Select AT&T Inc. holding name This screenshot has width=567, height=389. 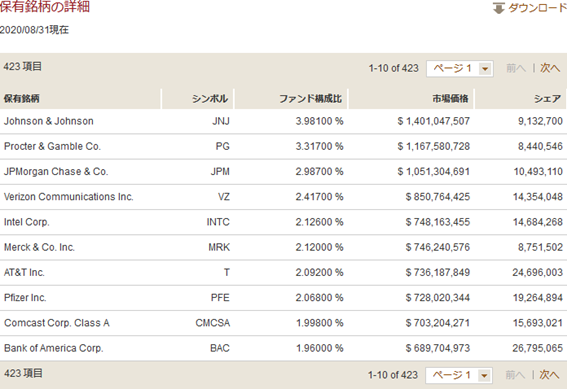pos(24,273)
